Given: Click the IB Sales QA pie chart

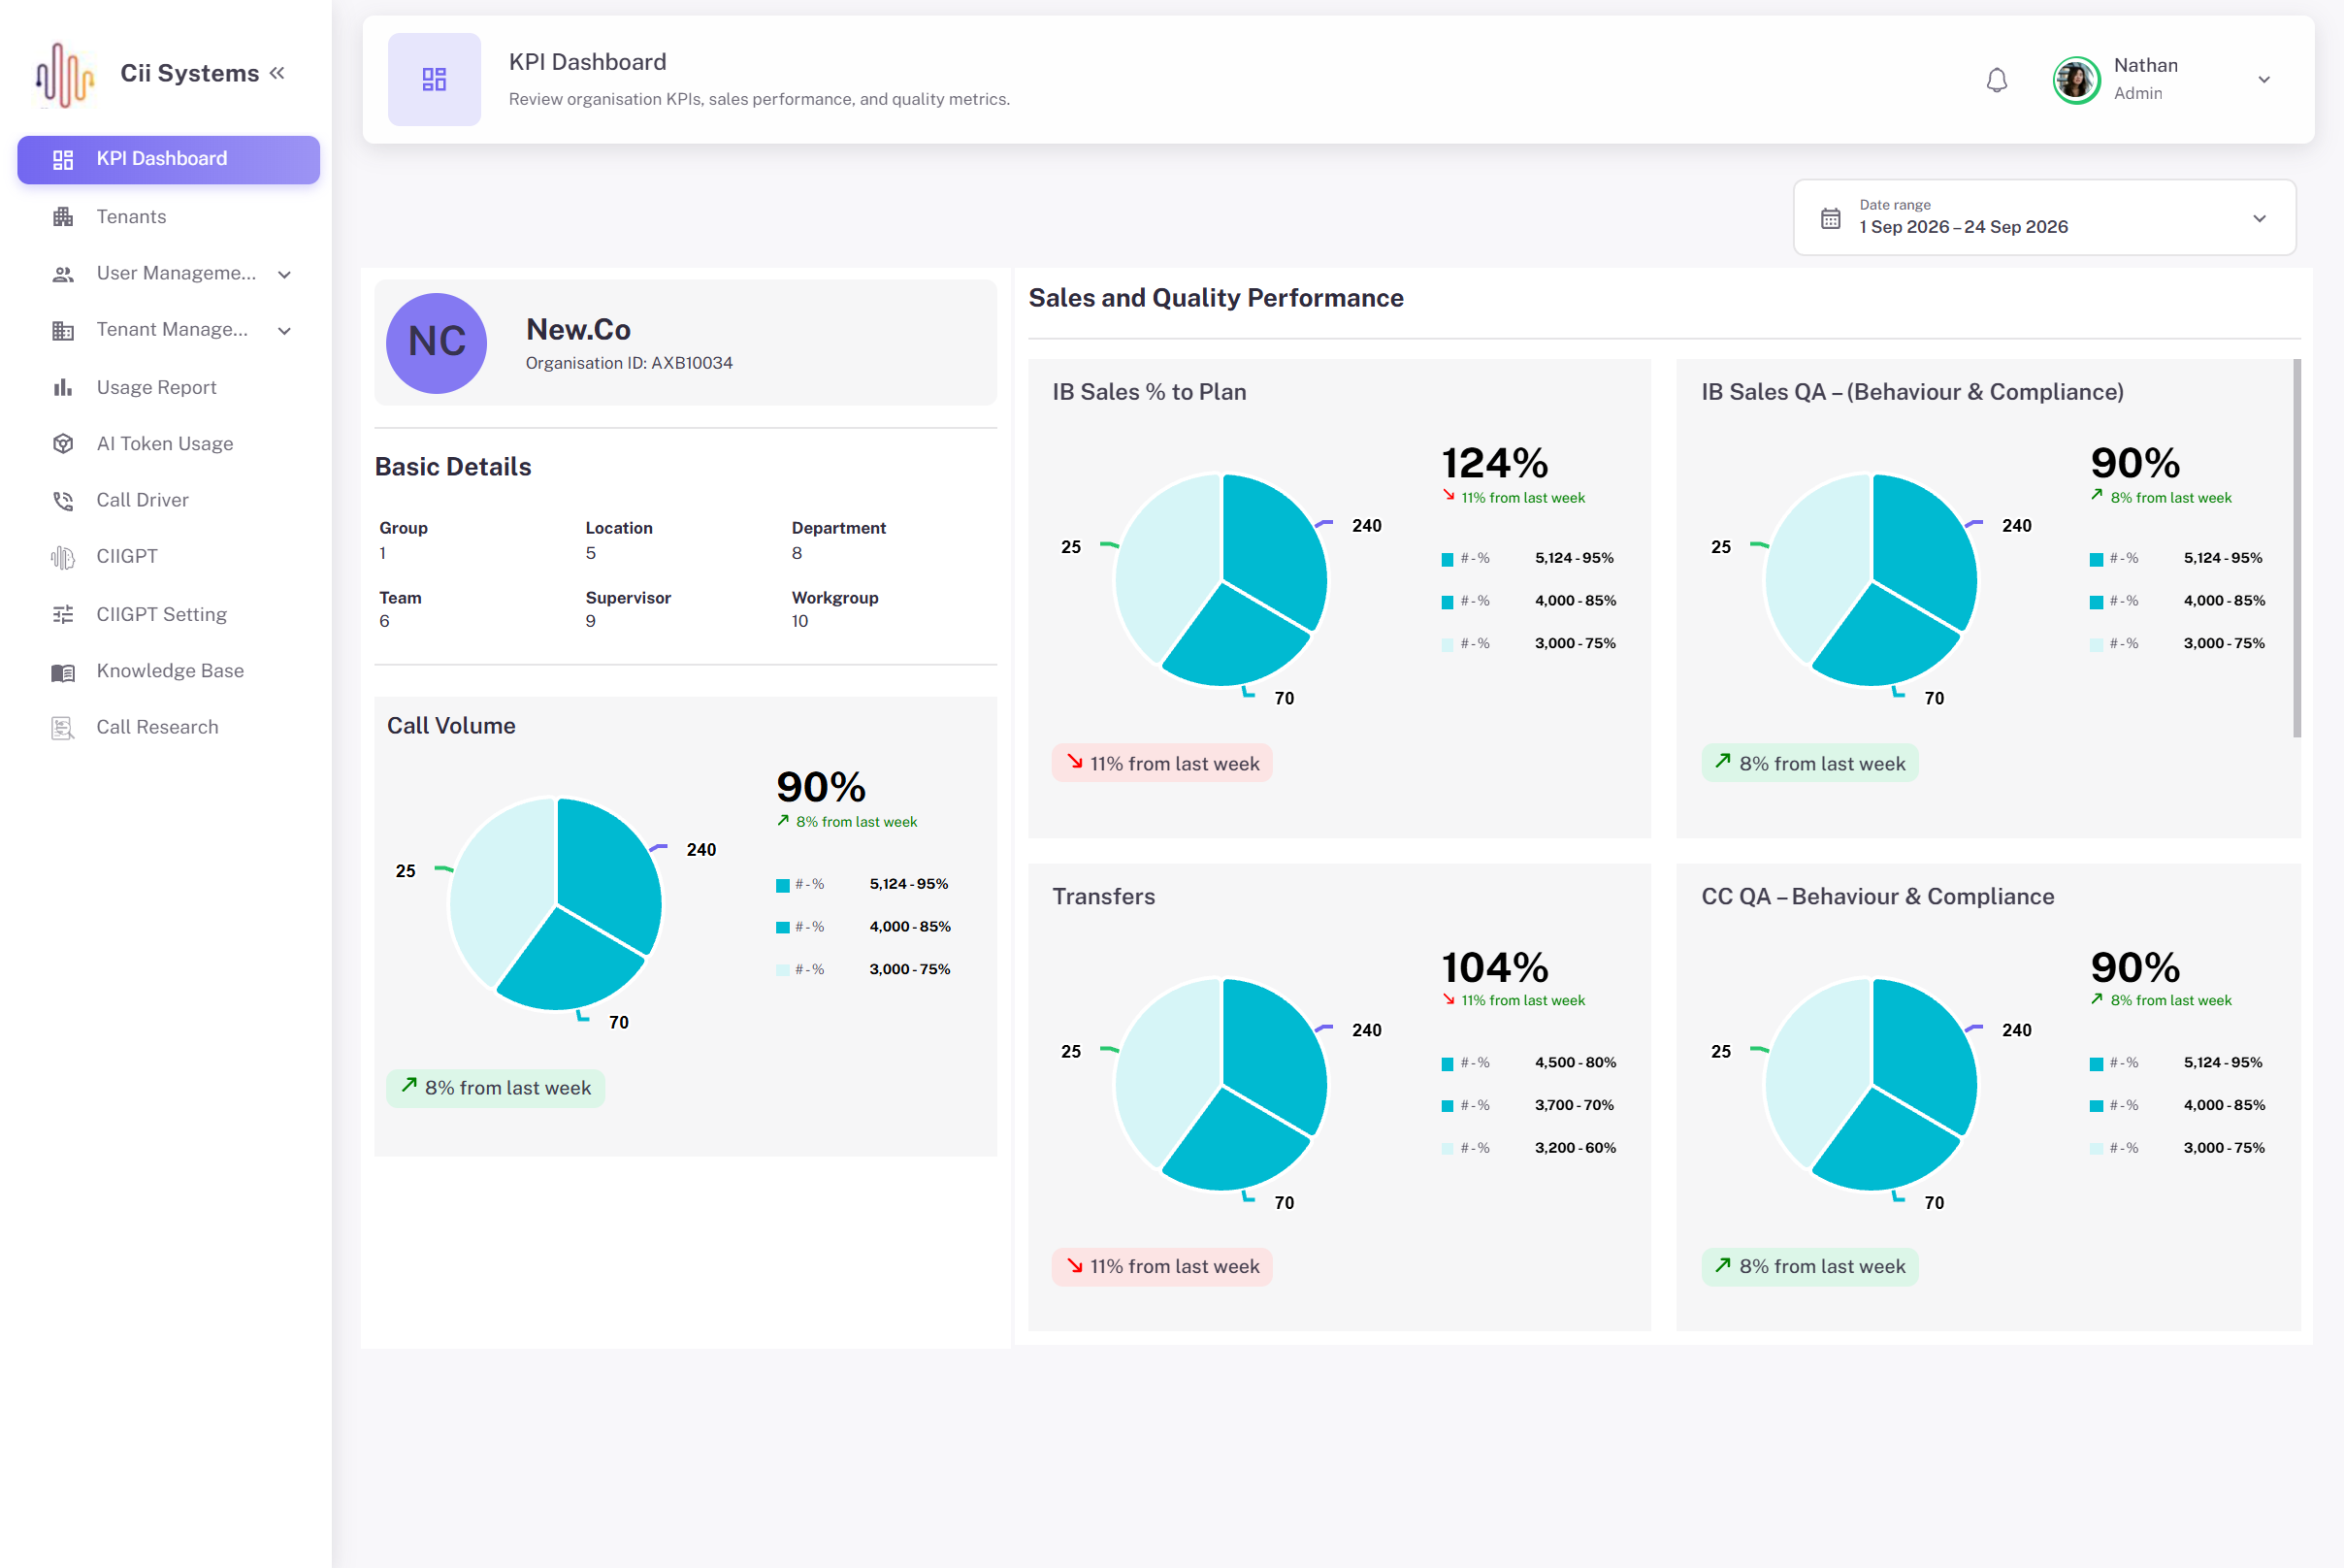Looking at the screenshot, I should 1871,579.
